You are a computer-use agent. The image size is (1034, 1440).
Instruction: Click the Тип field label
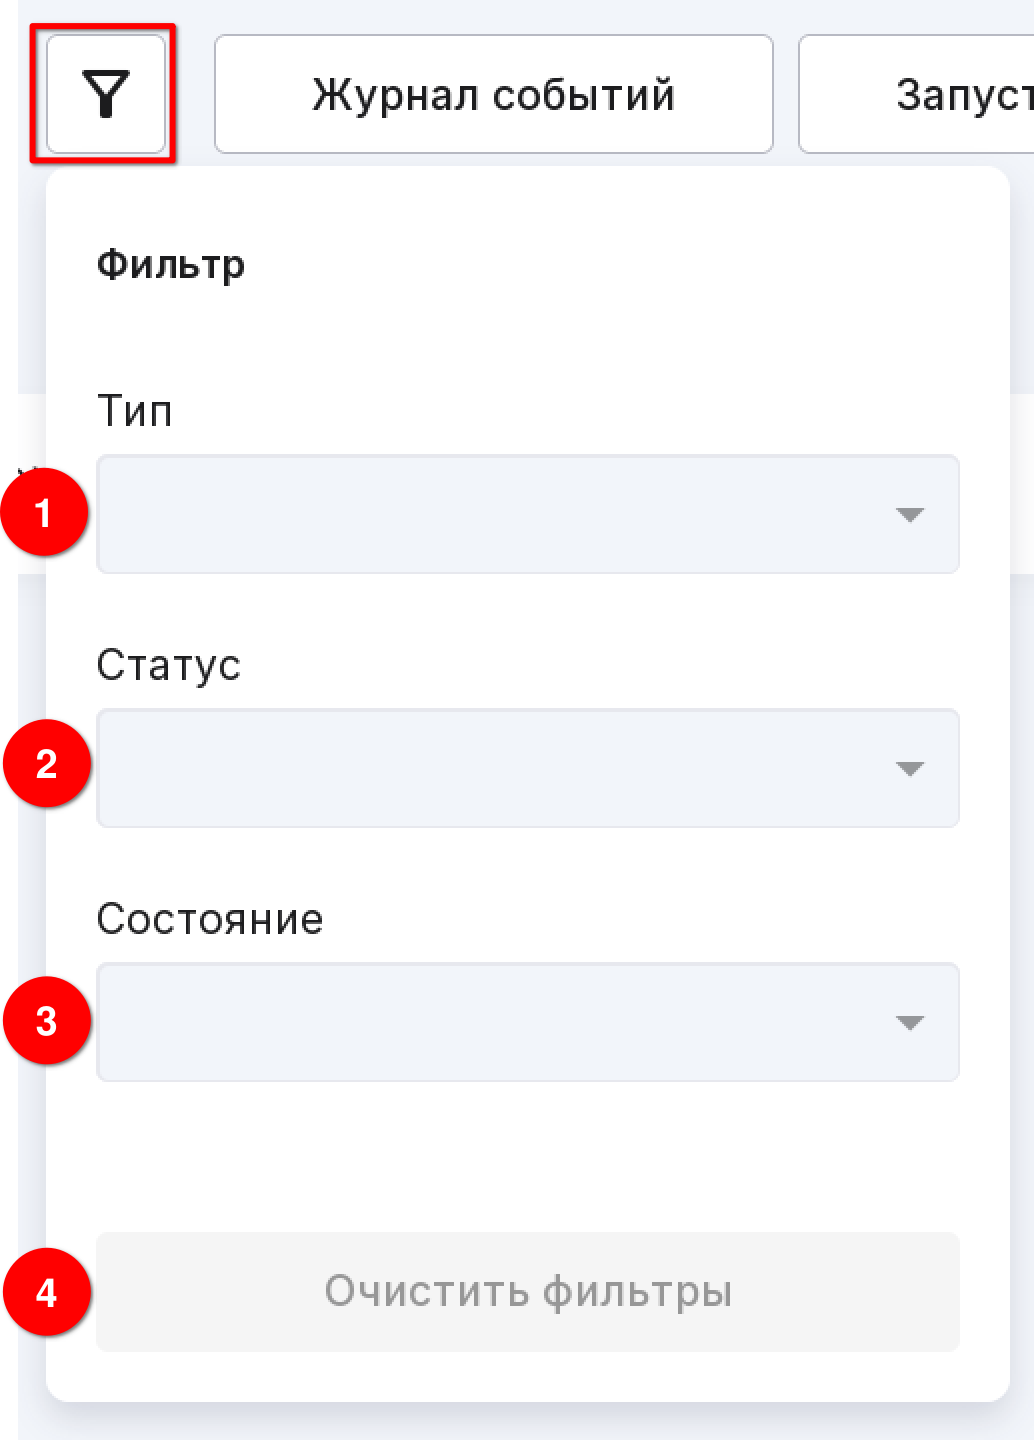pyautogui.click(x=135, y=412)
